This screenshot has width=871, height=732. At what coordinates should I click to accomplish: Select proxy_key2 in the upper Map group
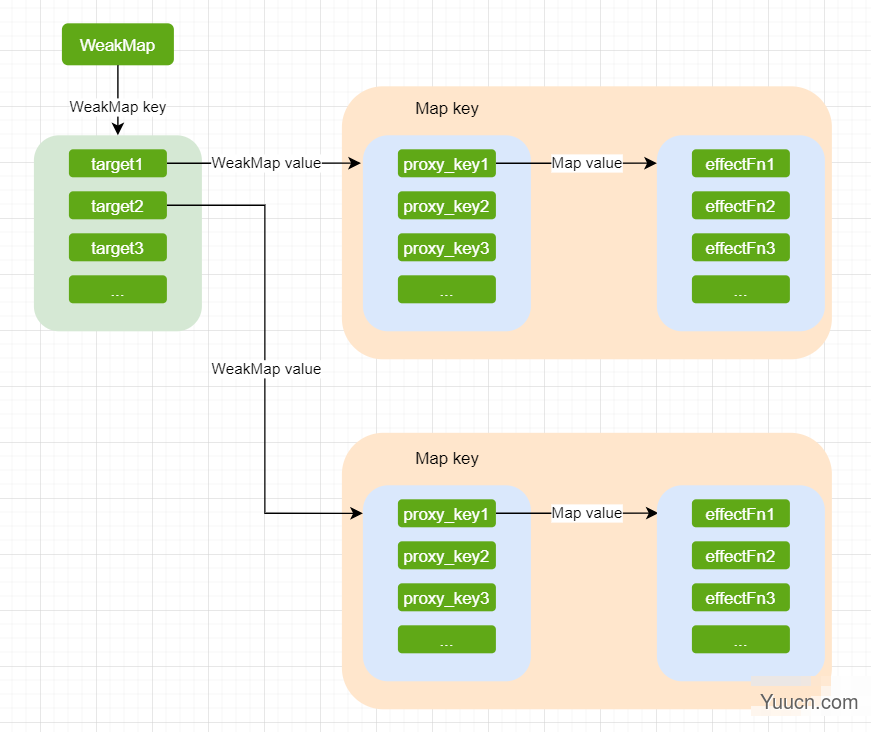click(x=446, y=206)
